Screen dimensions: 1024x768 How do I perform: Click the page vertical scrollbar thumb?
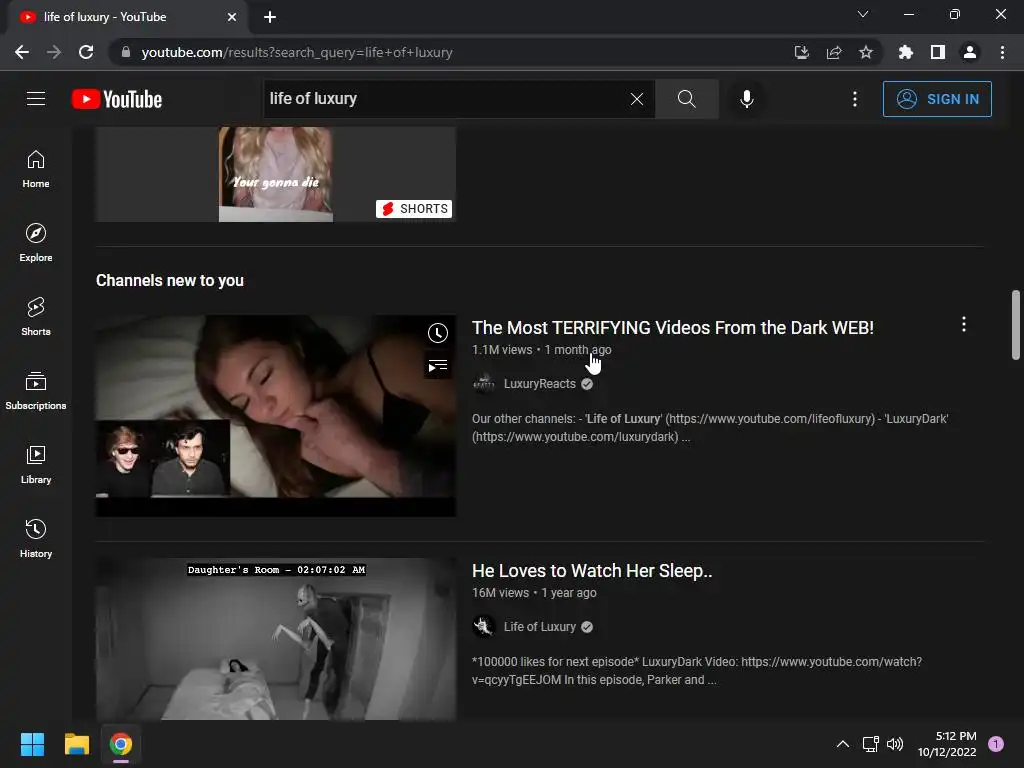point(1016,325)
